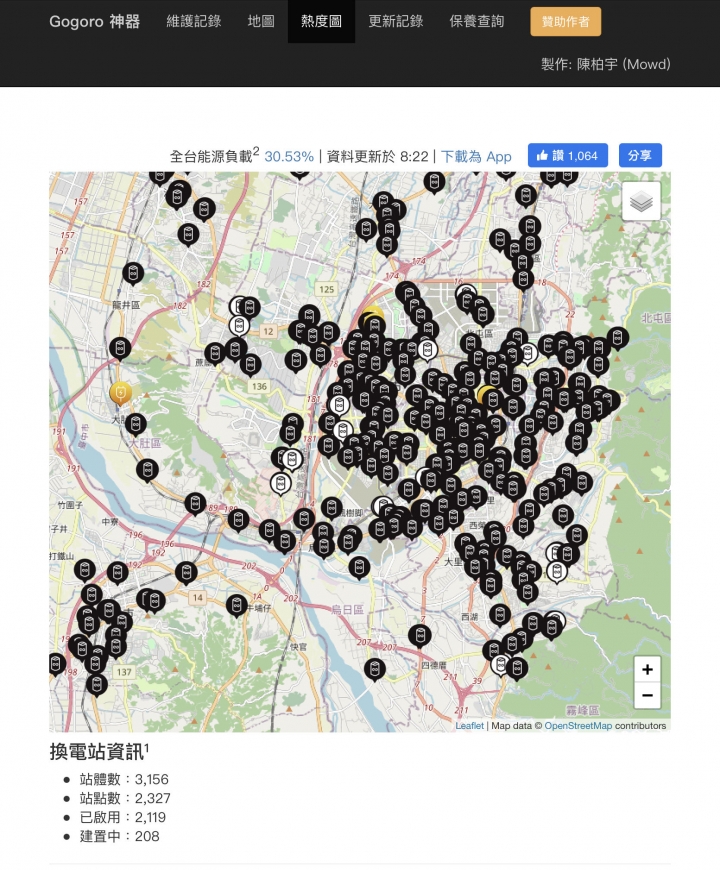Open the OpenStreetMap attribution link
This screenshot has height=870, width=720.
click(x=578, y=726)
